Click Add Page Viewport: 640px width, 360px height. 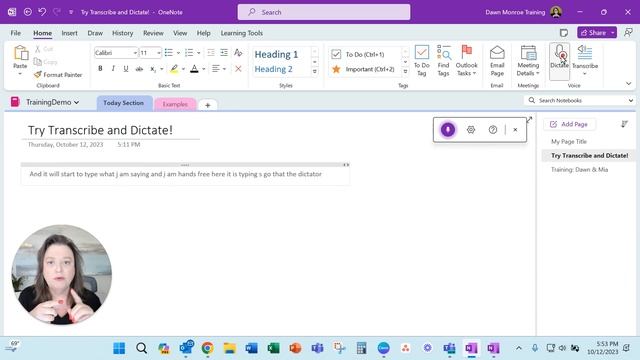tap(569, 124)
